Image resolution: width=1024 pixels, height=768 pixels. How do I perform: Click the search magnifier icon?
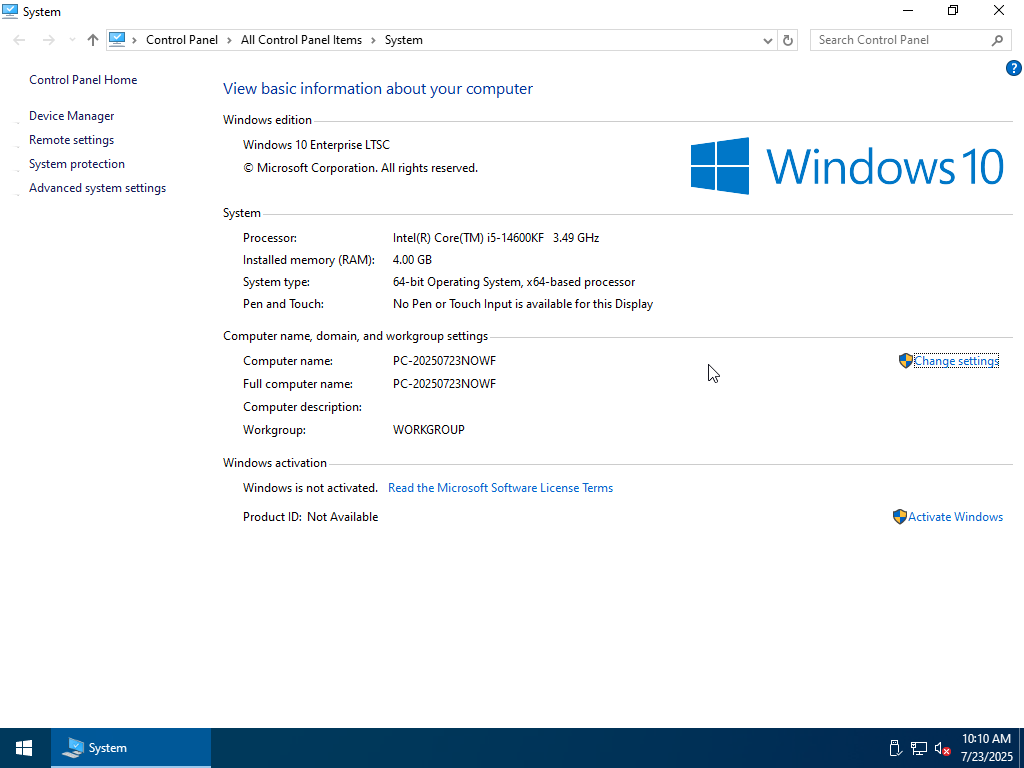(x=997, y=40)
